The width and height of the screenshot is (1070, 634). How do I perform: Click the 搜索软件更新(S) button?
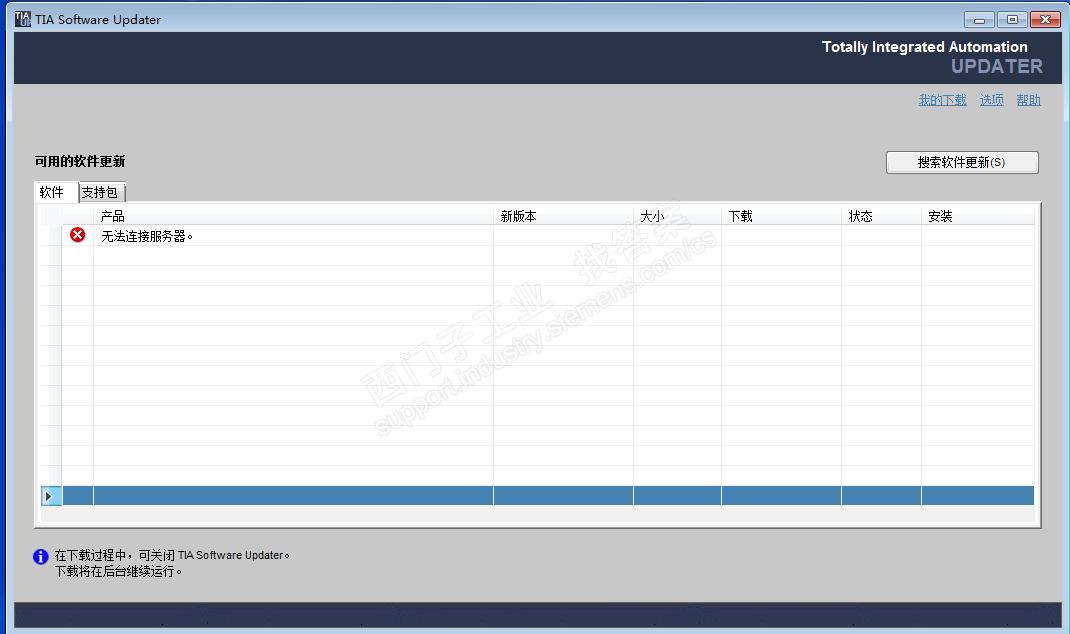pos(962,162)
